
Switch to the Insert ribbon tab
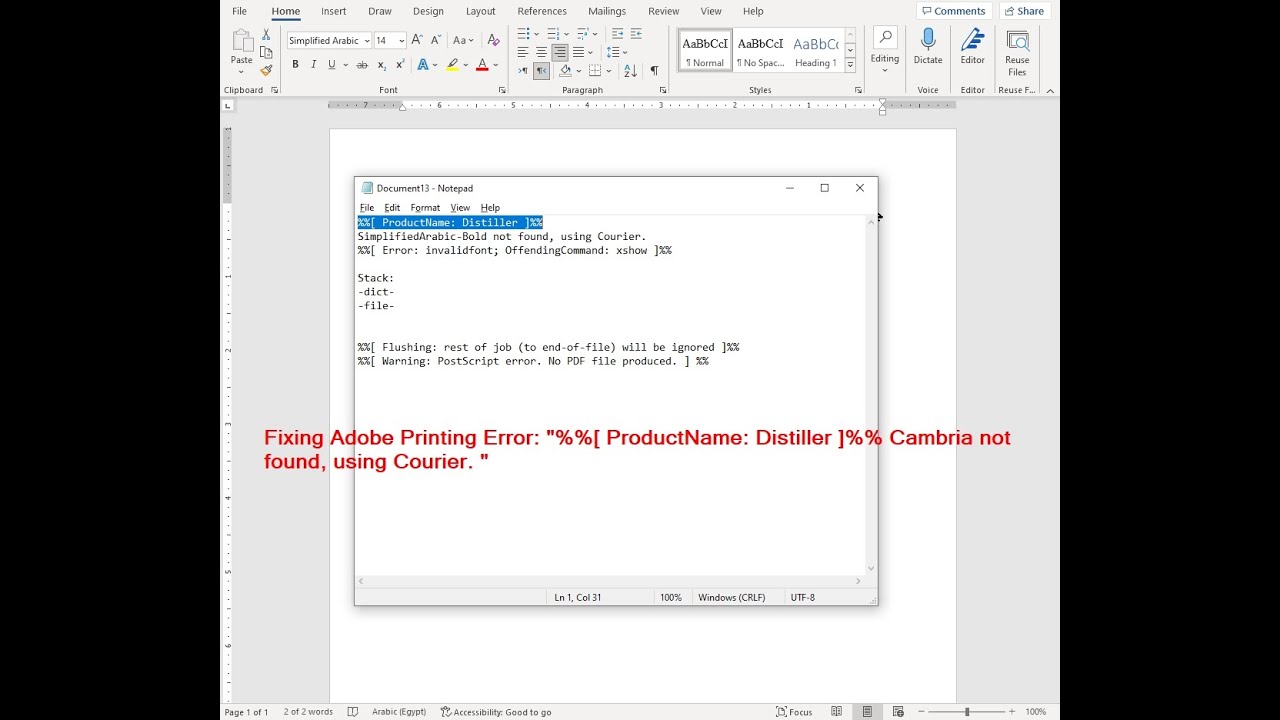coord(334,11)
